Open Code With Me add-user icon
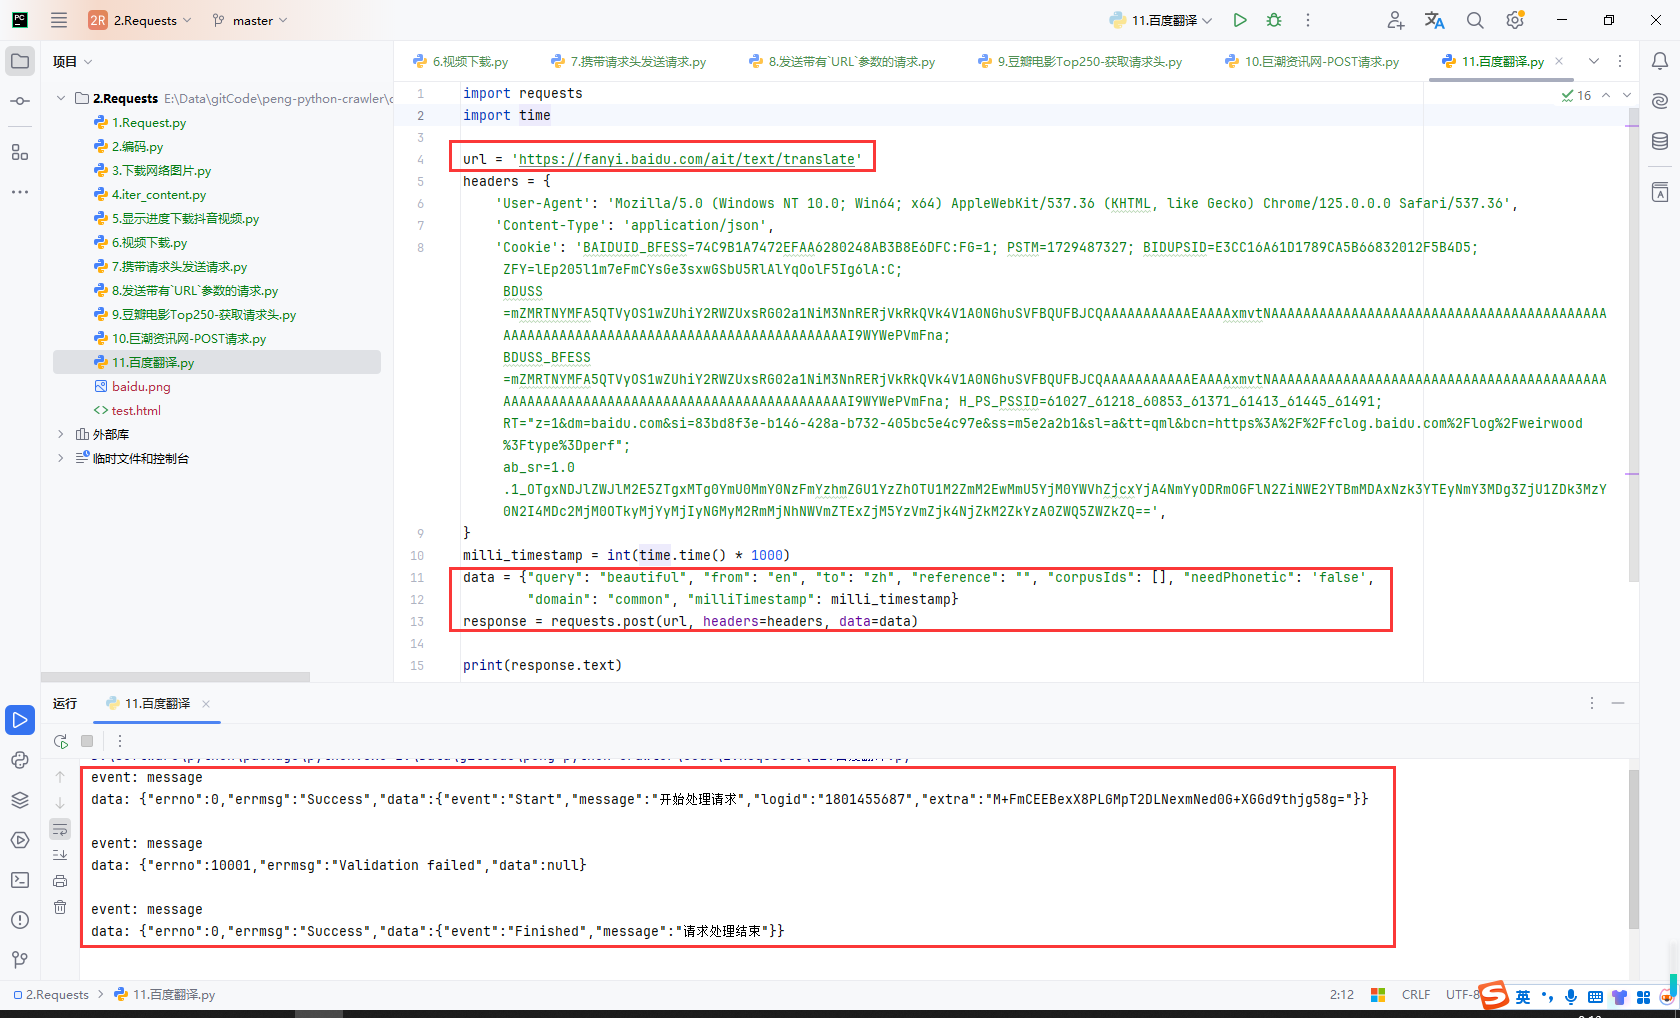The image size is (1680, 1018). click(1396, 20)
